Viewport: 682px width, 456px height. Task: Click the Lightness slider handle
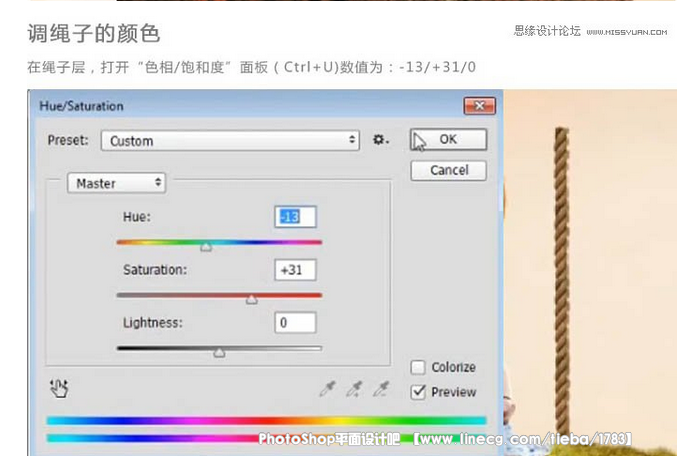point(219,352)
